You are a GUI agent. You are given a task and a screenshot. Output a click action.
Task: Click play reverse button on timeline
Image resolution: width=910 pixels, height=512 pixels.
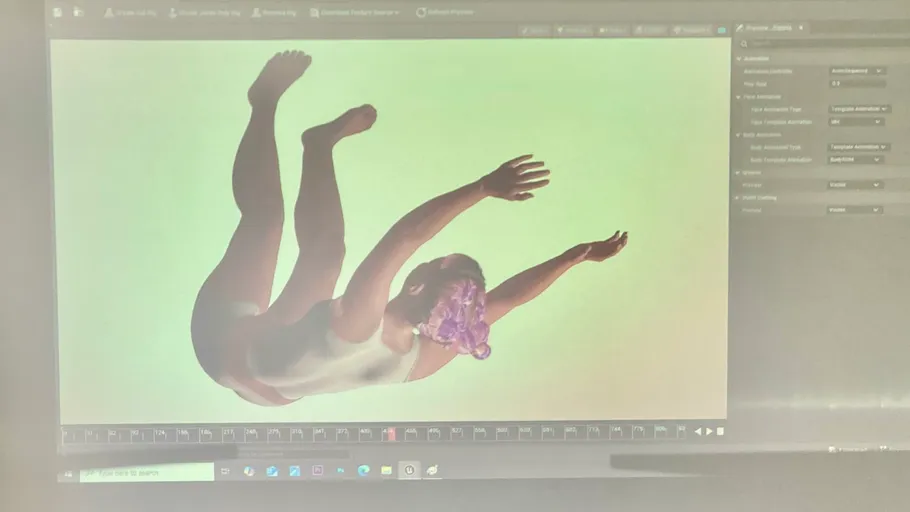pos(698,431)
